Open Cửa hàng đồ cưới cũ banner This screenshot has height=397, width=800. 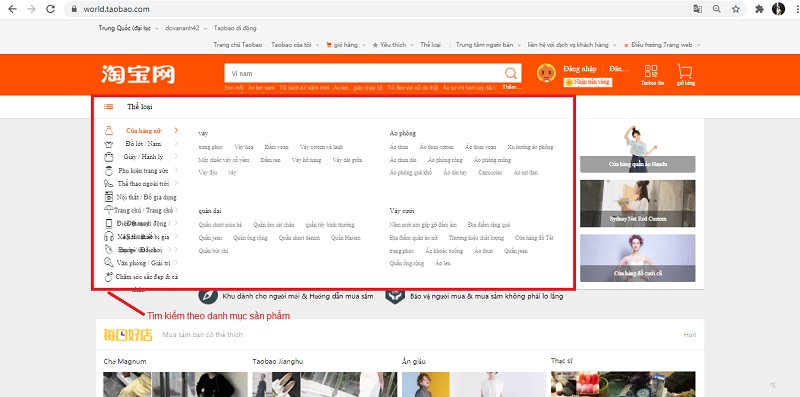click(x=637, y=258)
